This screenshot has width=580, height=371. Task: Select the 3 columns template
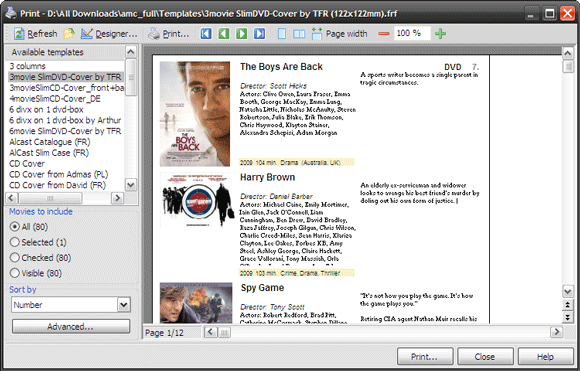(66, 66)
